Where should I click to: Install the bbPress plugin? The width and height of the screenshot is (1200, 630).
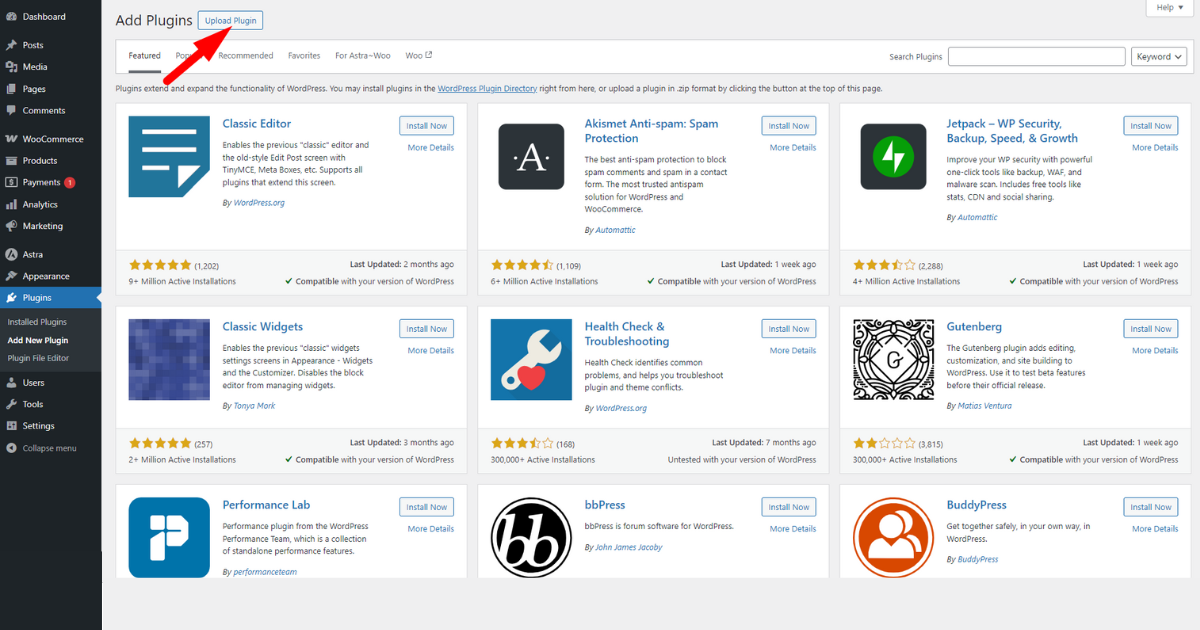[789, 507]
